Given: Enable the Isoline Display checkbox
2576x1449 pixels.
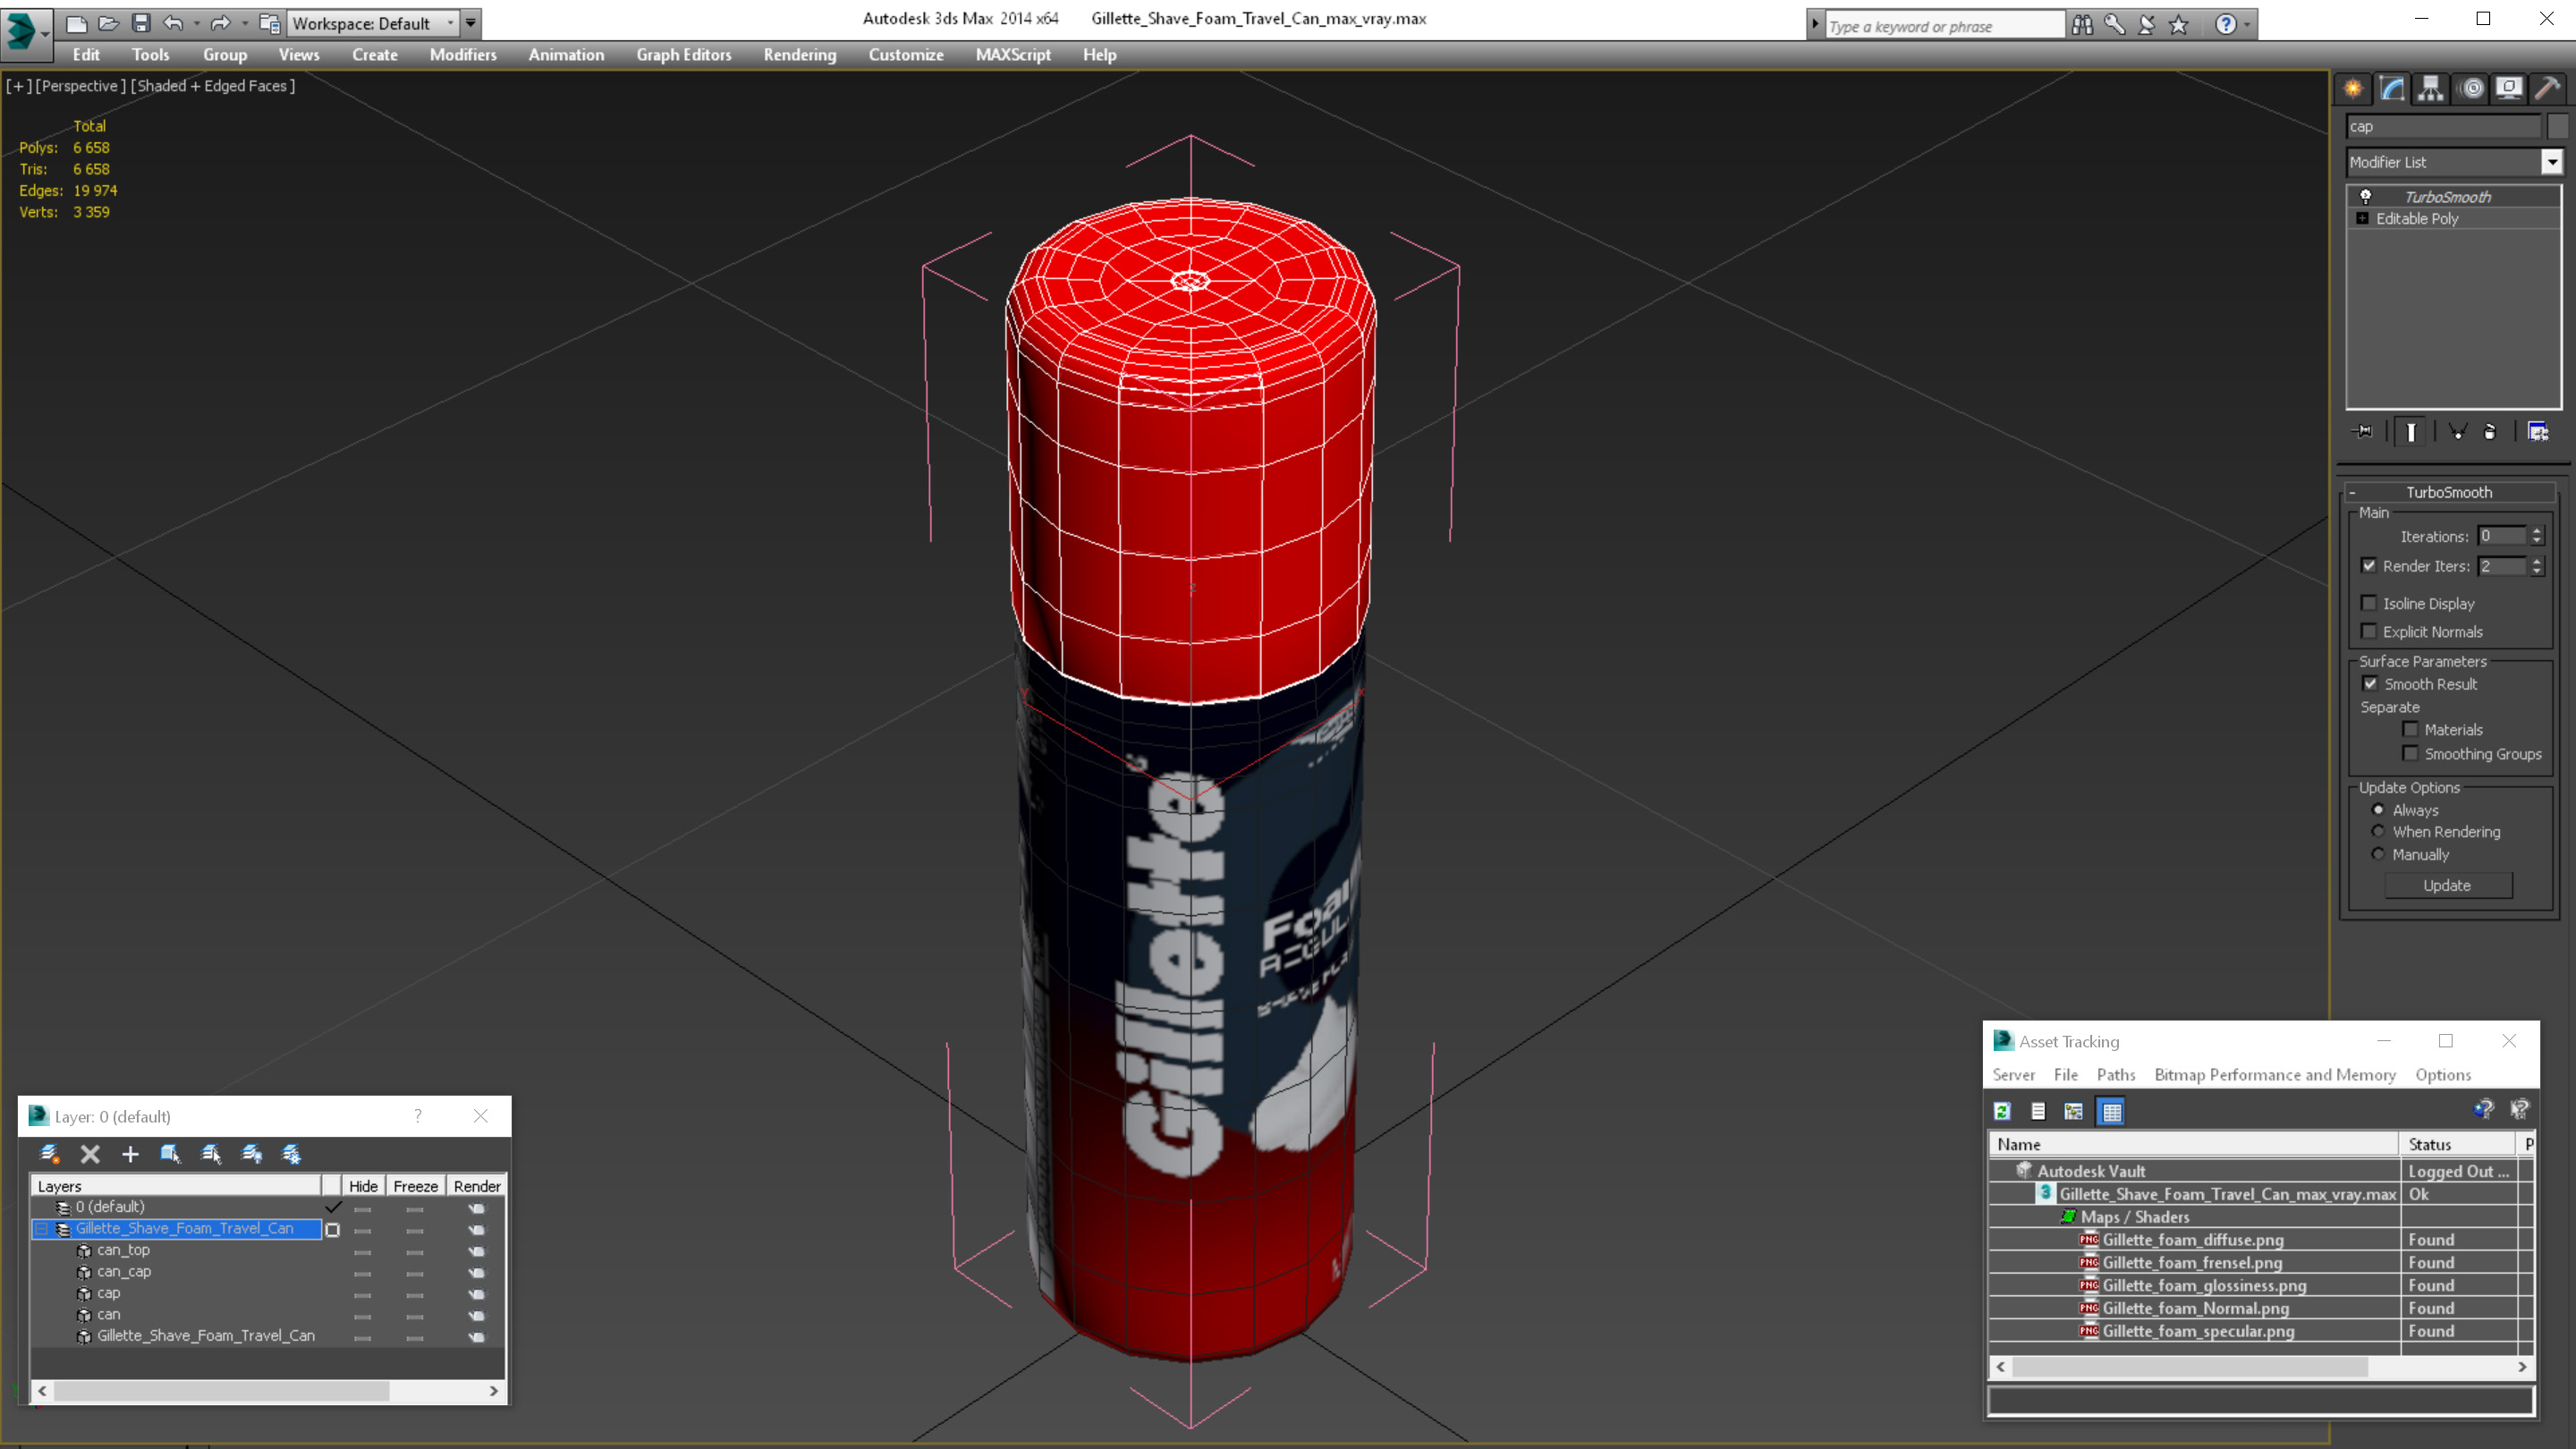Looking at the screenshot, I should (2369, 603).
